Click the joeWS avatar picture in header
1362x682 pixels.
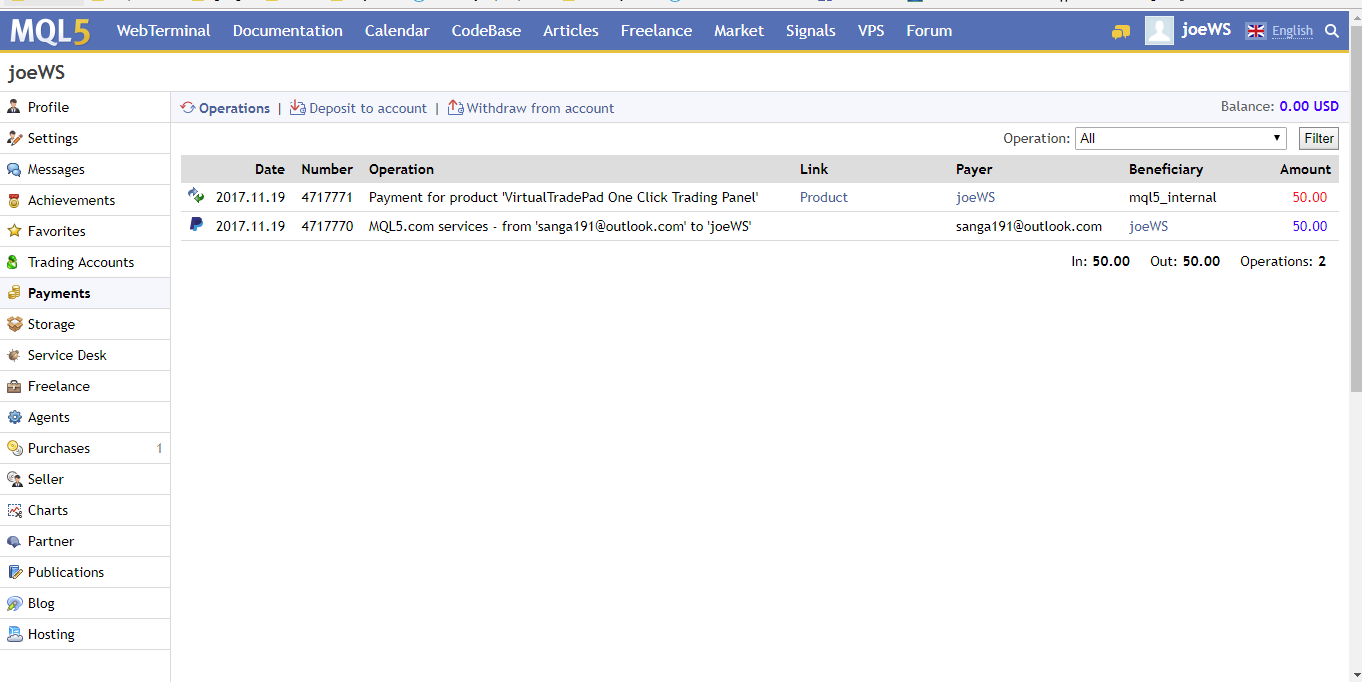click(1159, 31)
